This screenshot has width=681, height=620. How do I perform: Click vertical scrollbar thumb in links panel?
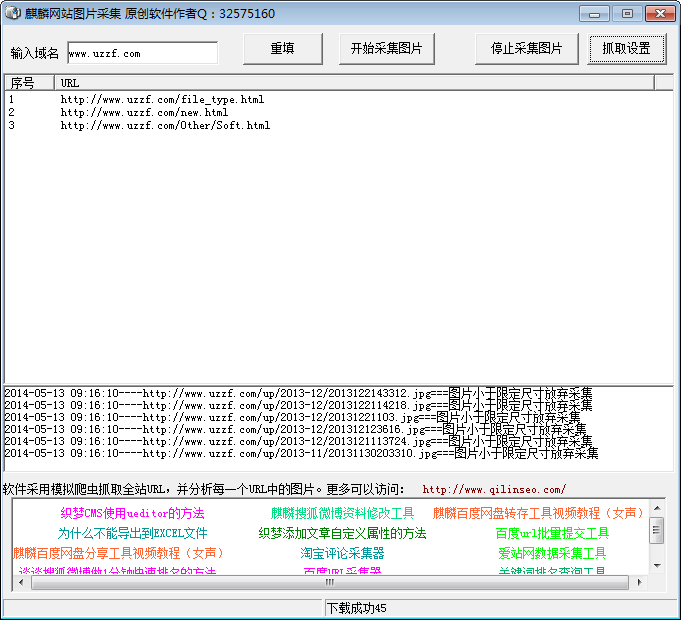coord(657,530)
